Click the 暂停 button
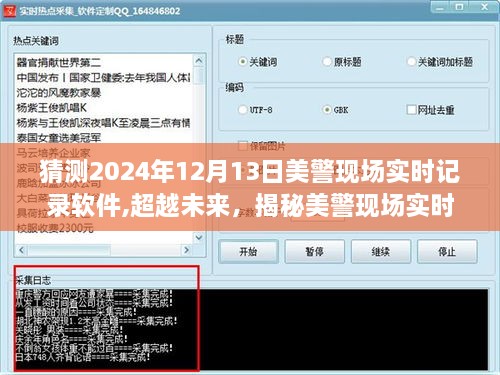Screen dimensions: 500x375 click(x=314, y=251)
